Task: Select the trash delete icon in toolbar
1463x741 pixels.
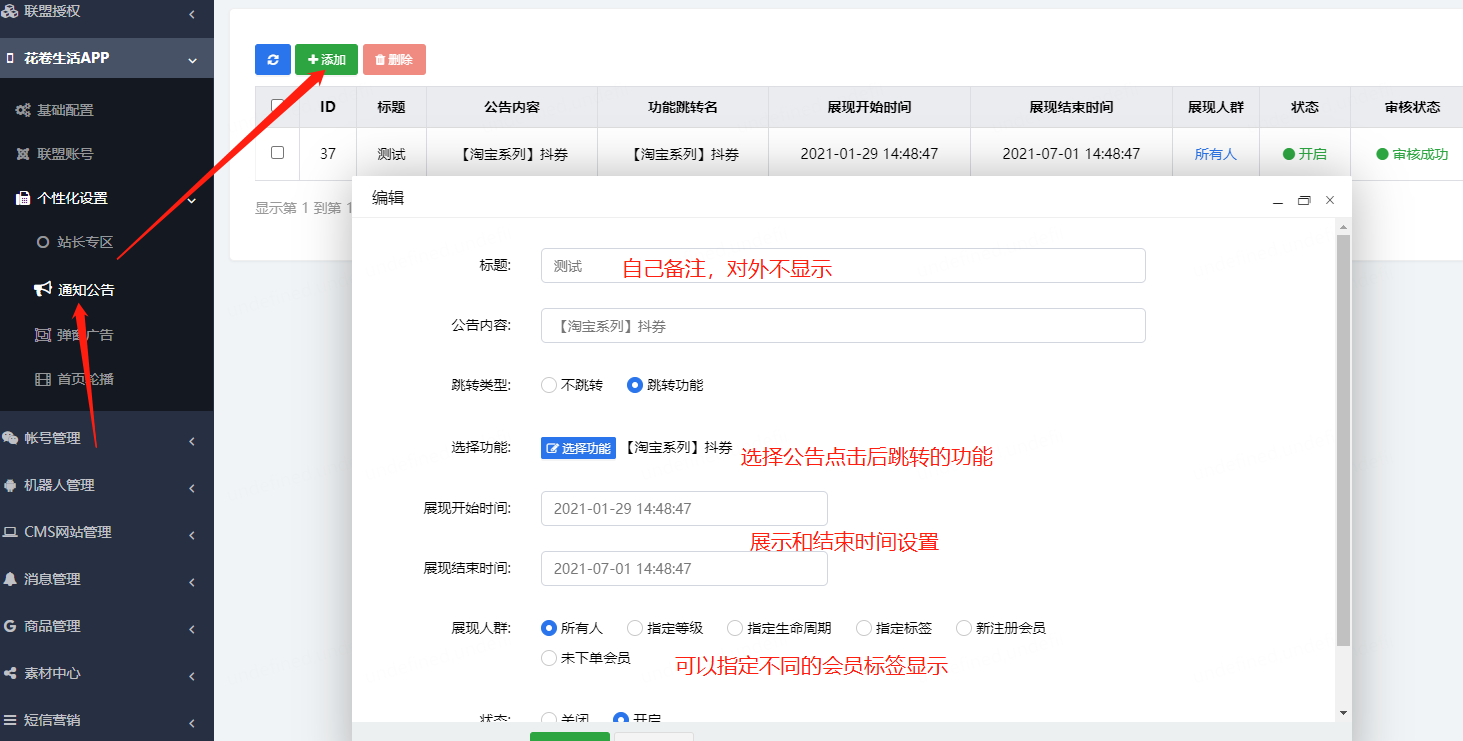Action: click(394, 59)
